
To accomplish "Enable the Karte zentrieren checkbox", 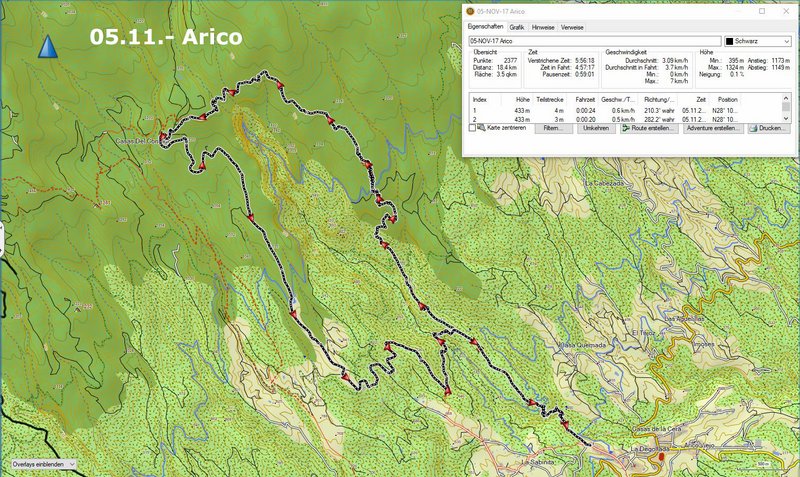I will 472,129.
